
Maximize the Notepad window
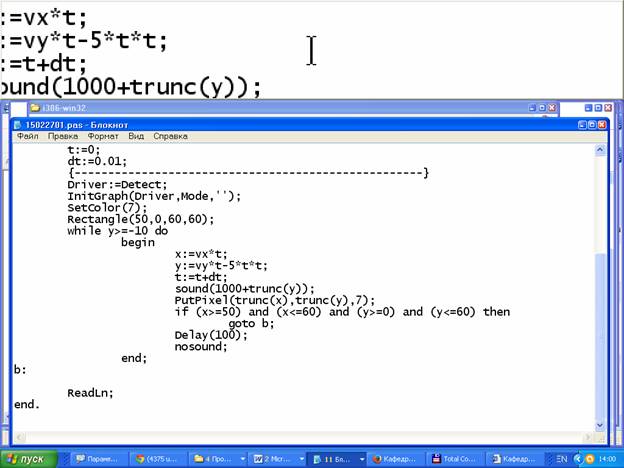(x=592, y=125)
